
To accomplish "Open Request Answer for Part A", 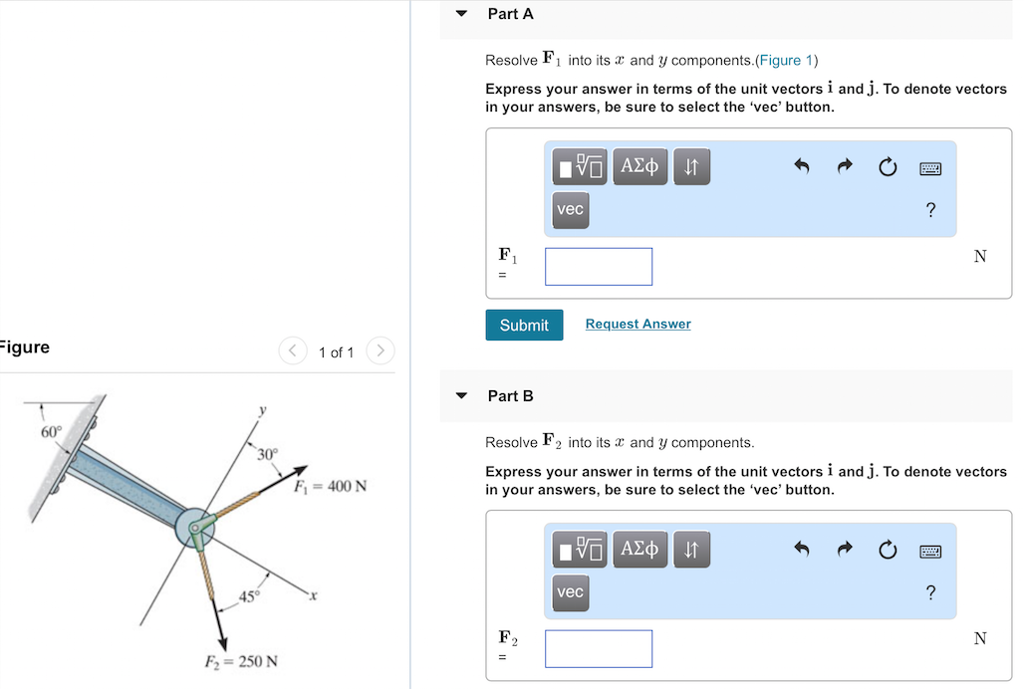I will (637, 324).
